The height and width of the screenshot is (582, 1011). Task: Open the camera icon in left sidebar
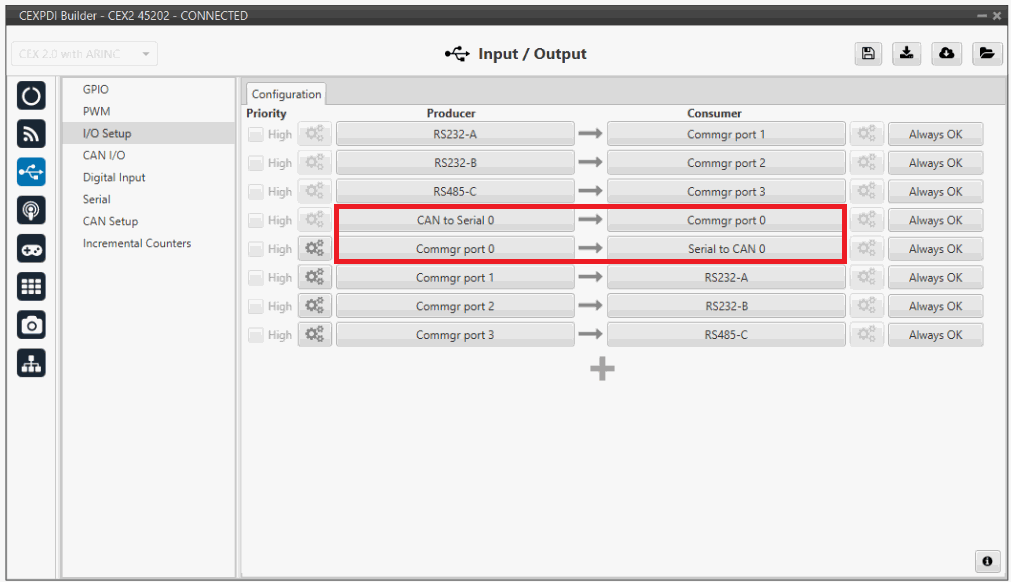[x=31, y=324]
